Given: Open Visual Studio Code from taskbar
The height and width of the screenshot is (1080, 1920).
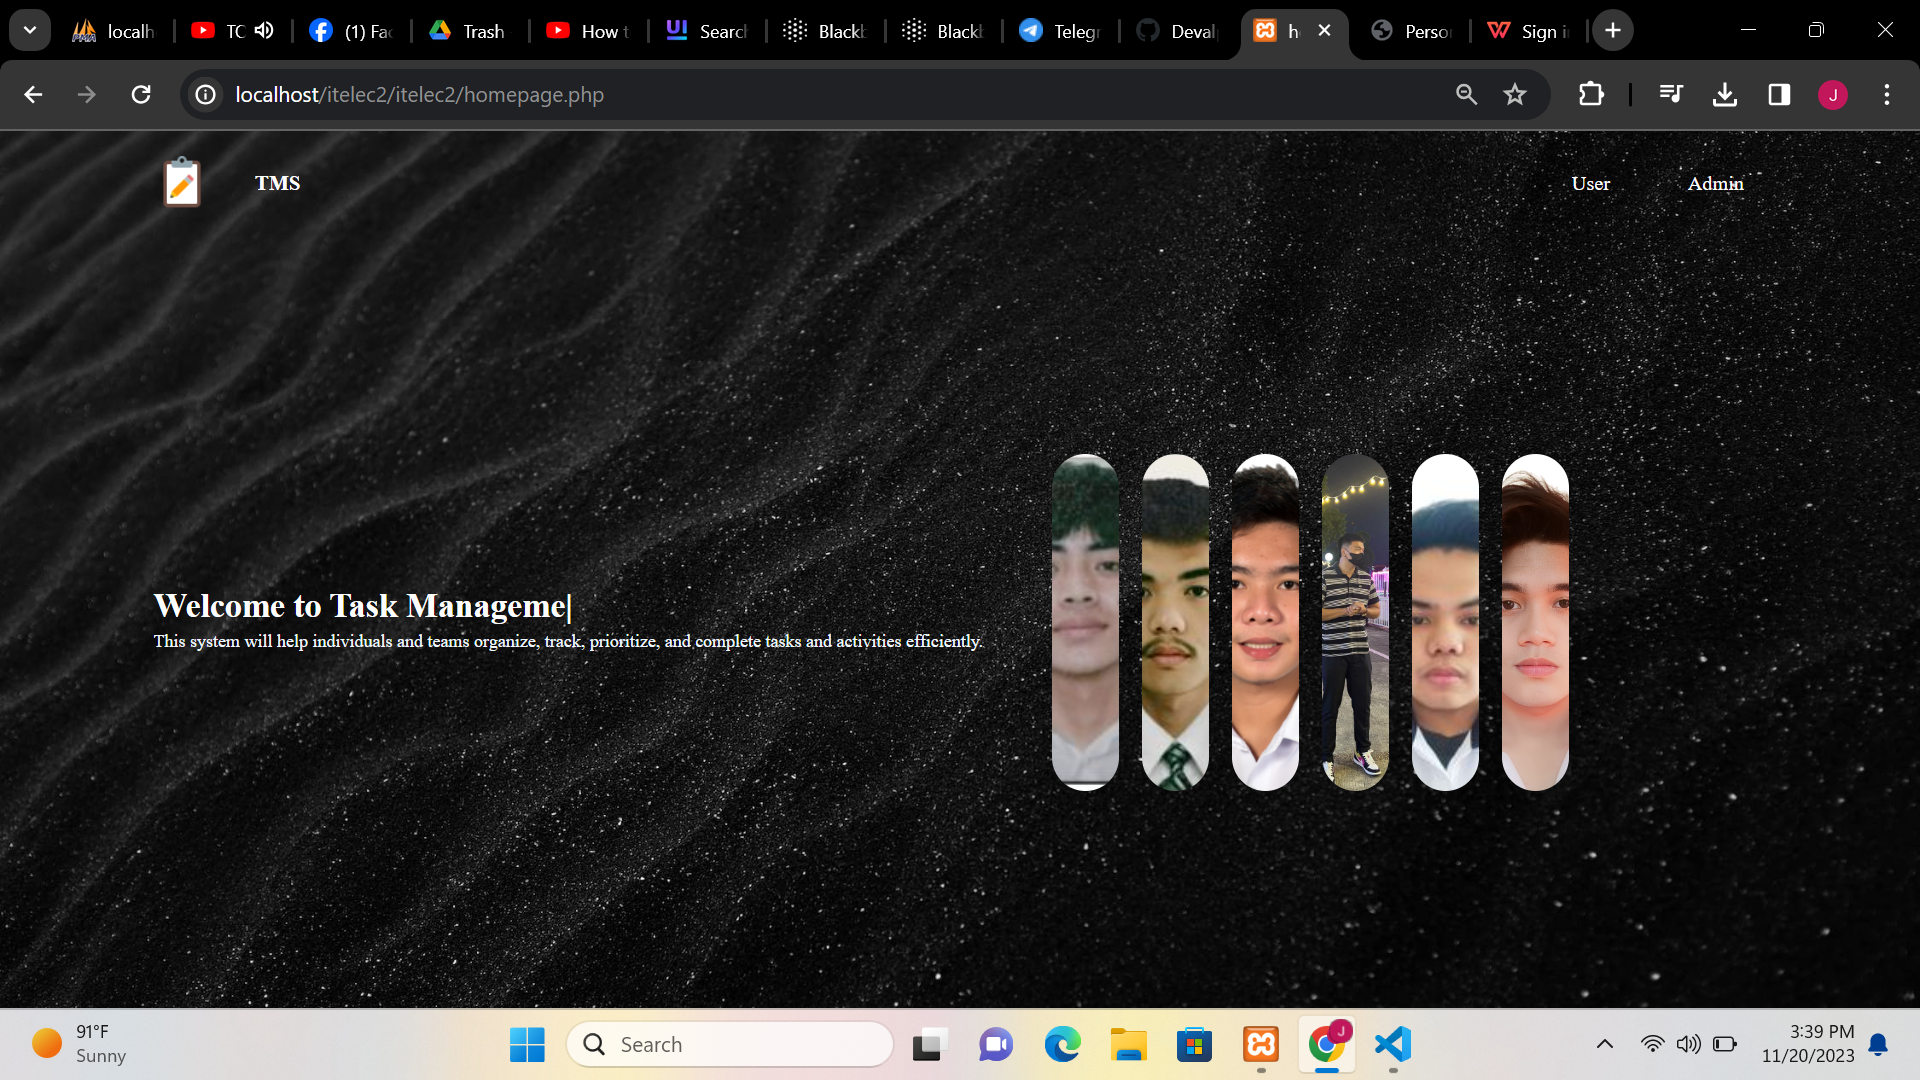Looking at the screenshot, I should [1393, 1044].
